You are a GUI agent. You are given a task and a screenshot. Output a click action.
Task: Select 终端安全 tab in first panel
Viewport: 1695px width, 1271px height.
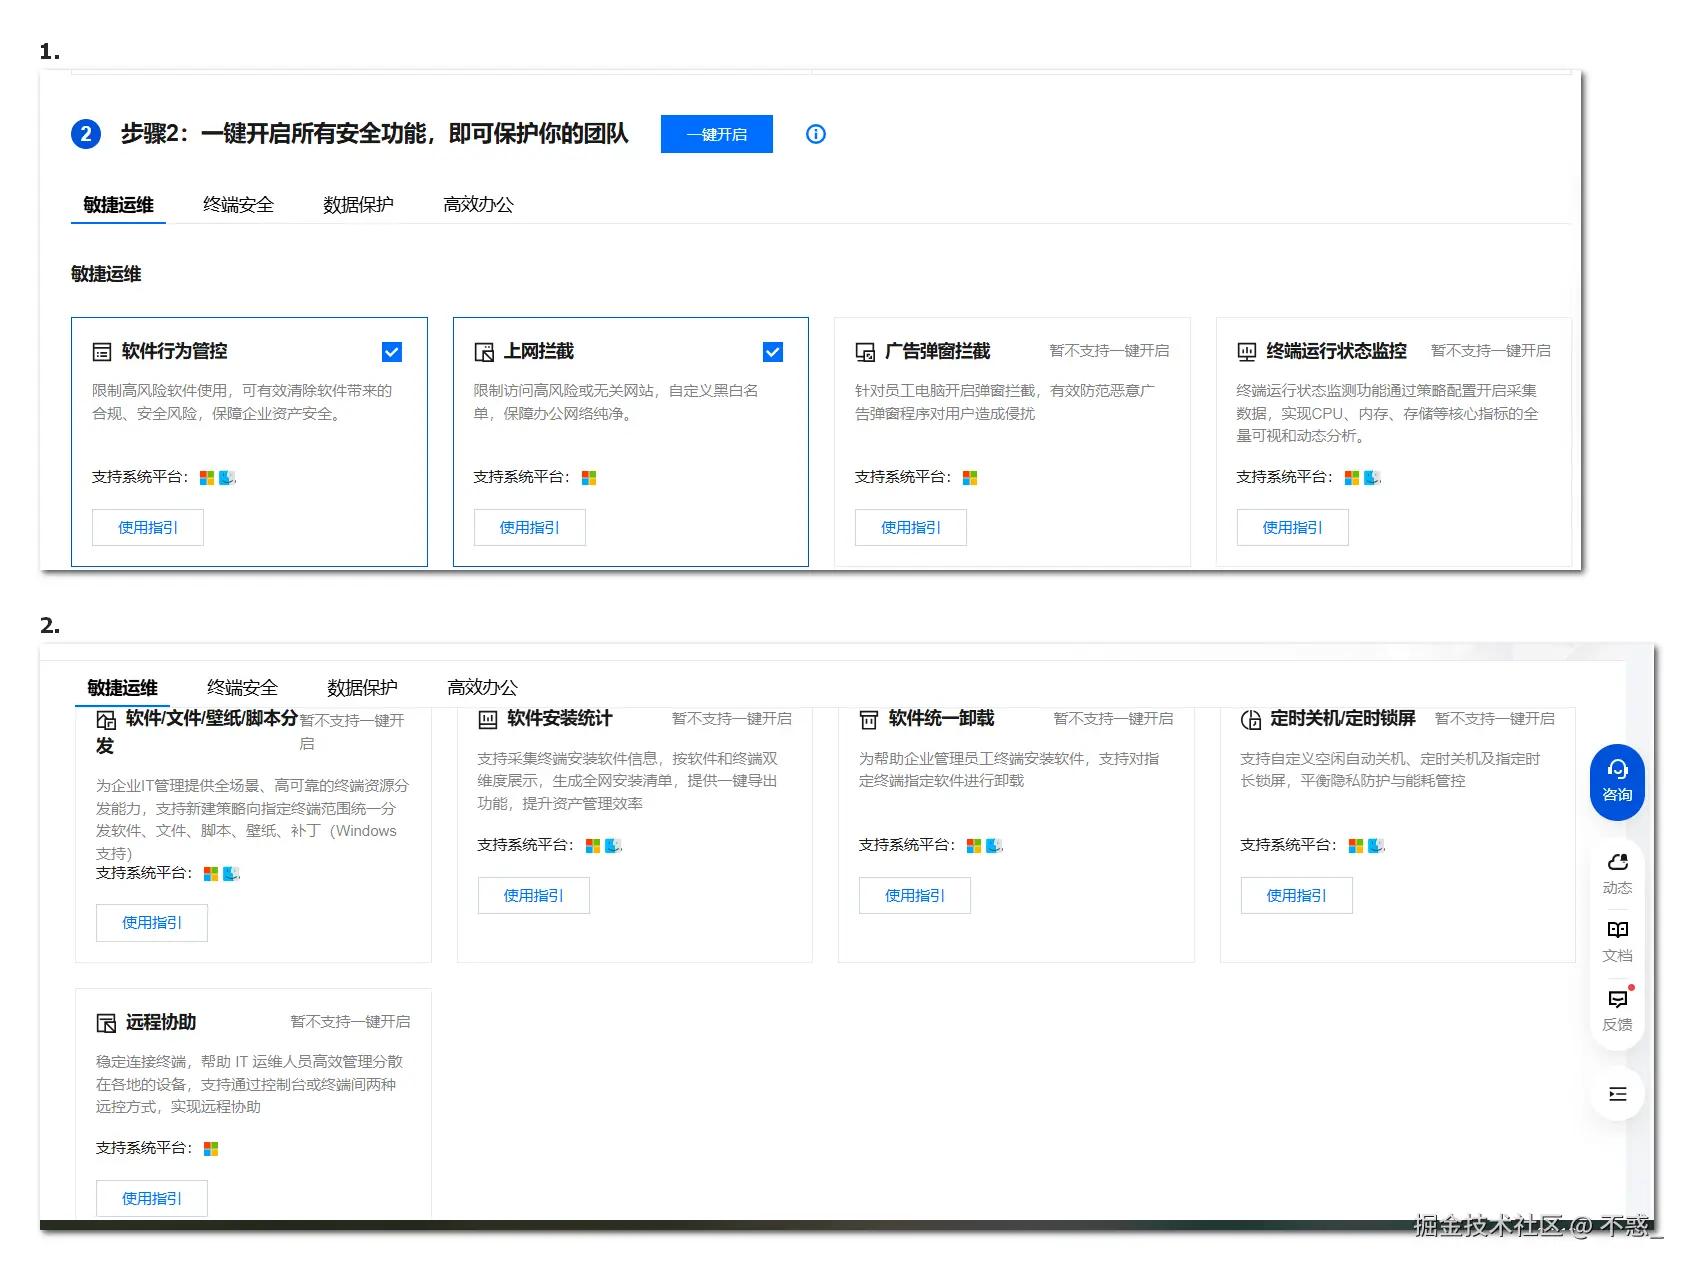point(238,205)
